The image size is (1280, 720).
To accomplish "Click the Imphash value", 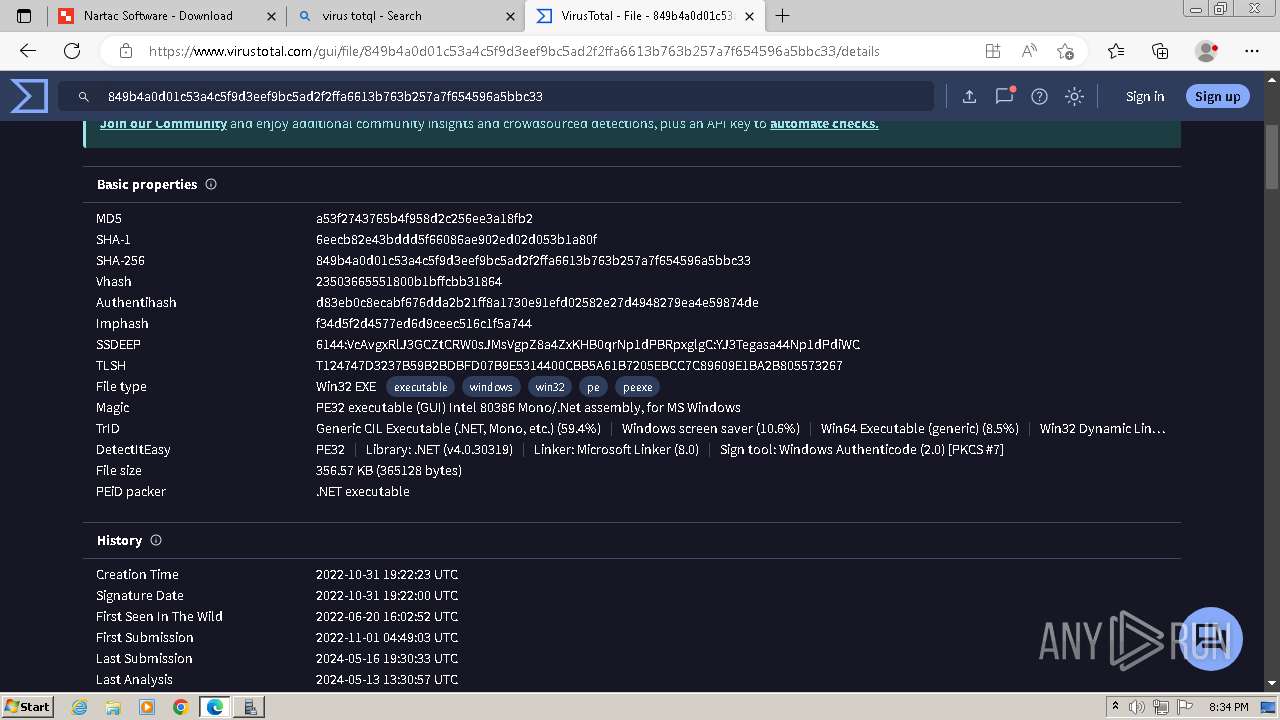I will (424, 323).
